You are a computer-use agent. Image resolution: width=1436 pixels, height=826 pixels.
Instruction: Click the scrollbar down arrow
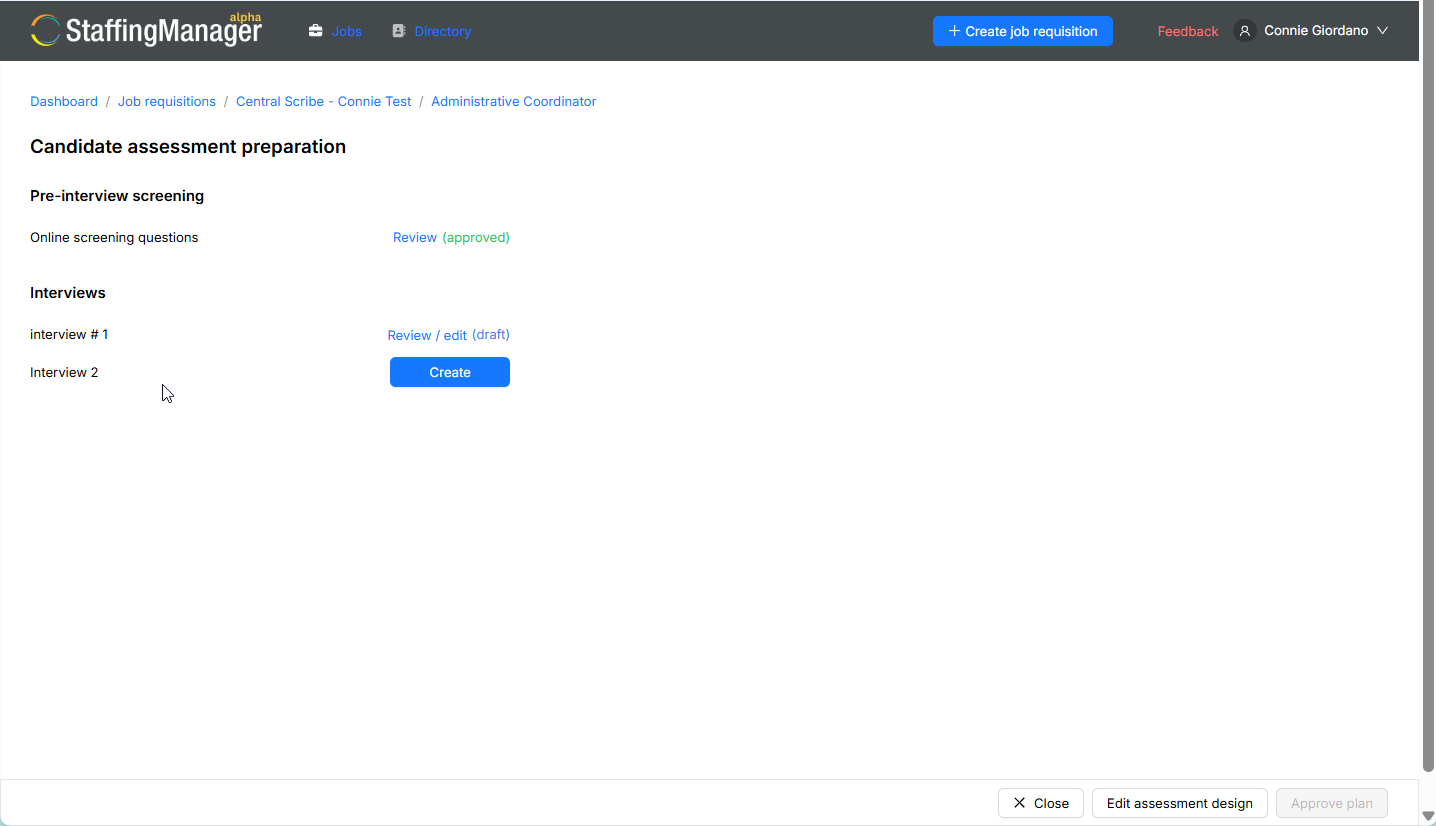coord(1428,816)
